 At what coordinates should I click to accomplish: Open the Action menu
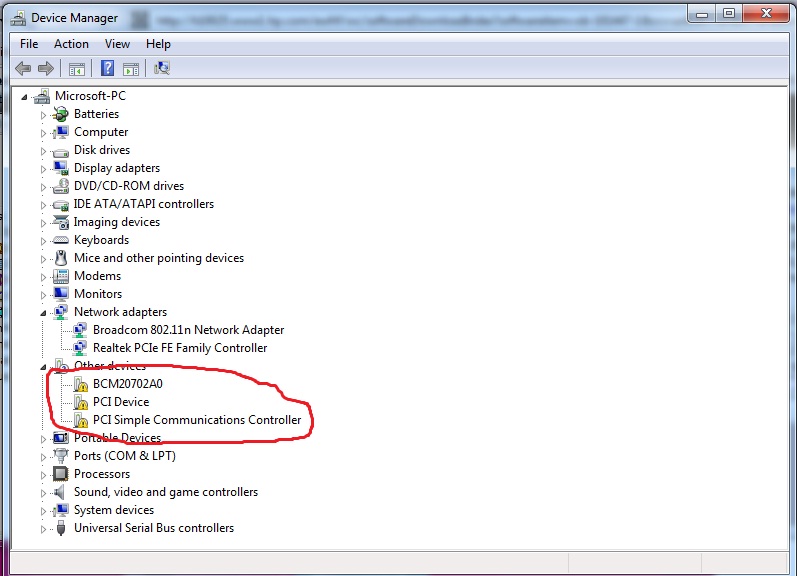(x=71, y=44)
